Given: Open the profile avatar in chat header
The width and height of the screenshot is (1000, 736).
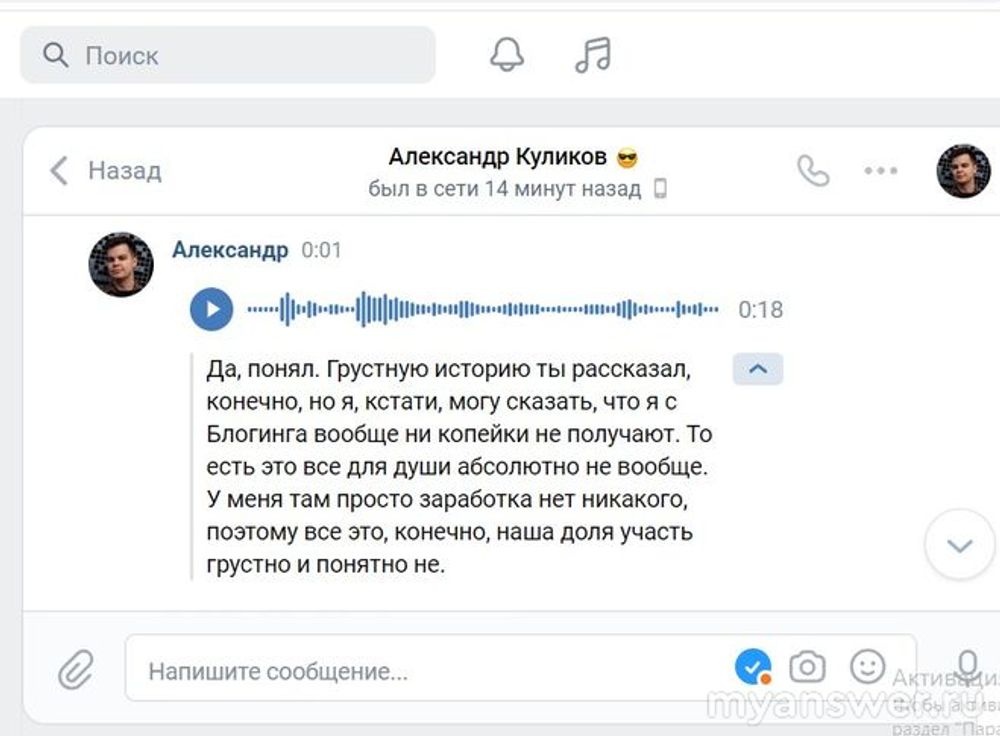Looking at the screenshot, I should click(x=962, y=171).
